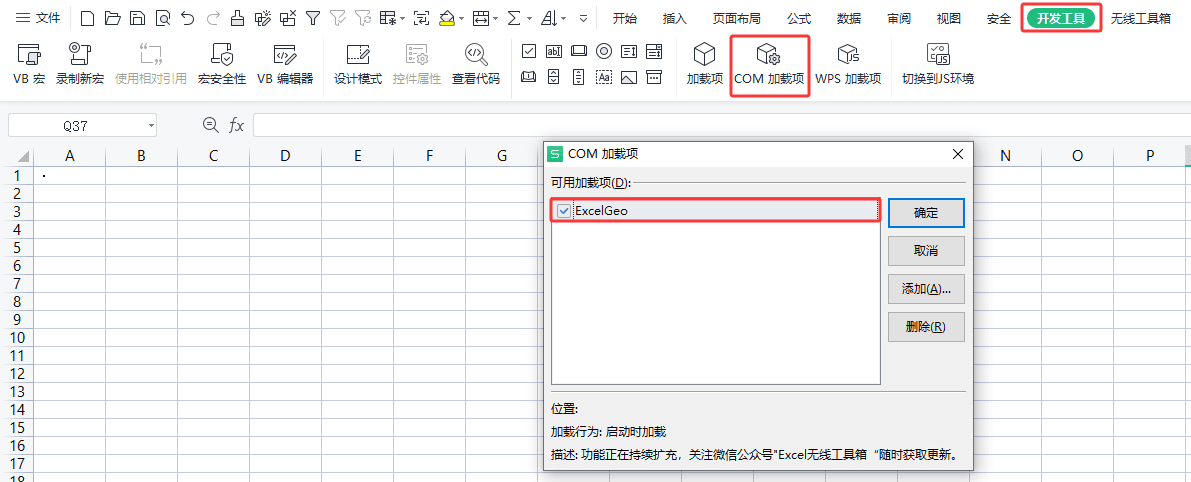The image size is (1191, 482).
Task: Open the VB 宏 macros tool
Action: pyautogui.click(x=29, y=65)
